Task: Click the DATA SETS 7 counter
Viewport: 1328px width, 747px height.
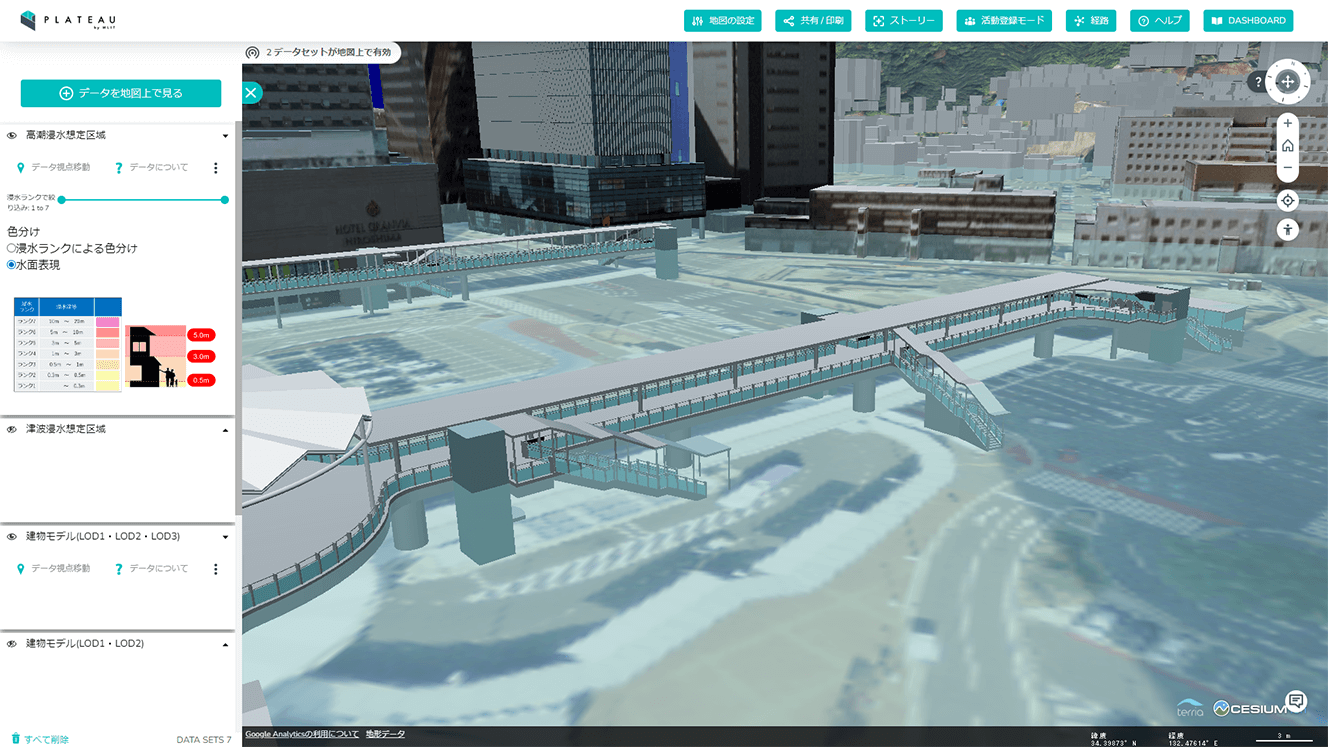Action: pos(204,740)
